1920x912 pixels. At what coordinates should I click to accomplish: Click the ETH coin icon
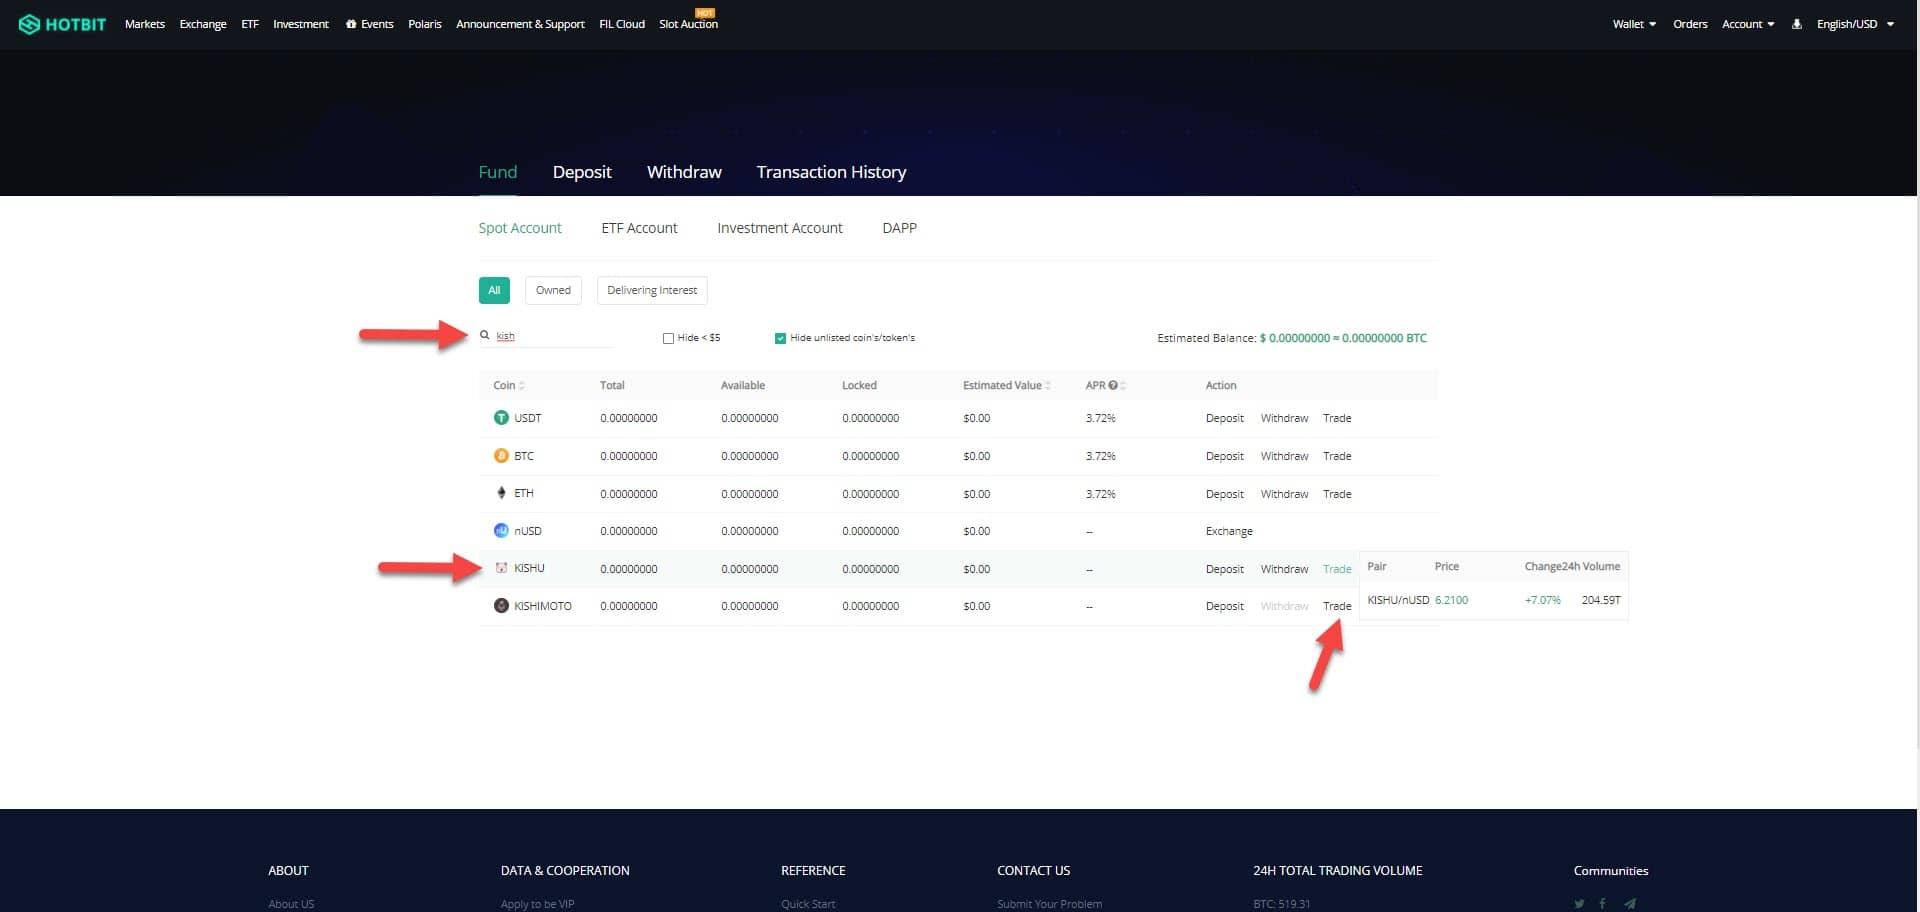[x=501, y=493]
